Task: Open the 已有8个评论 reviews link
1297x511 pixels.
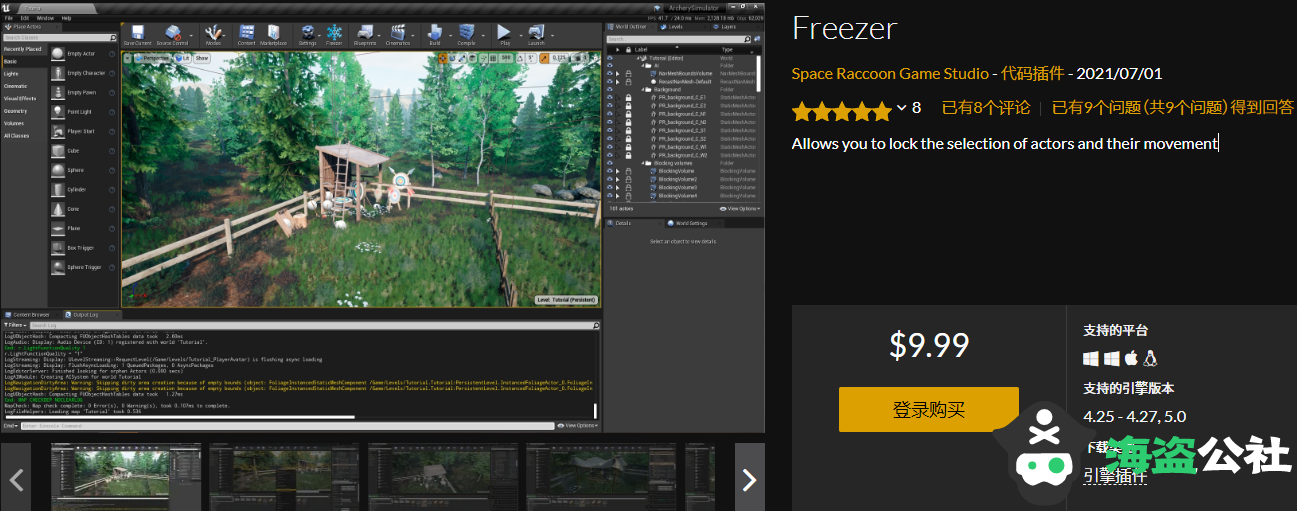Action: click(x=986, y=108)
